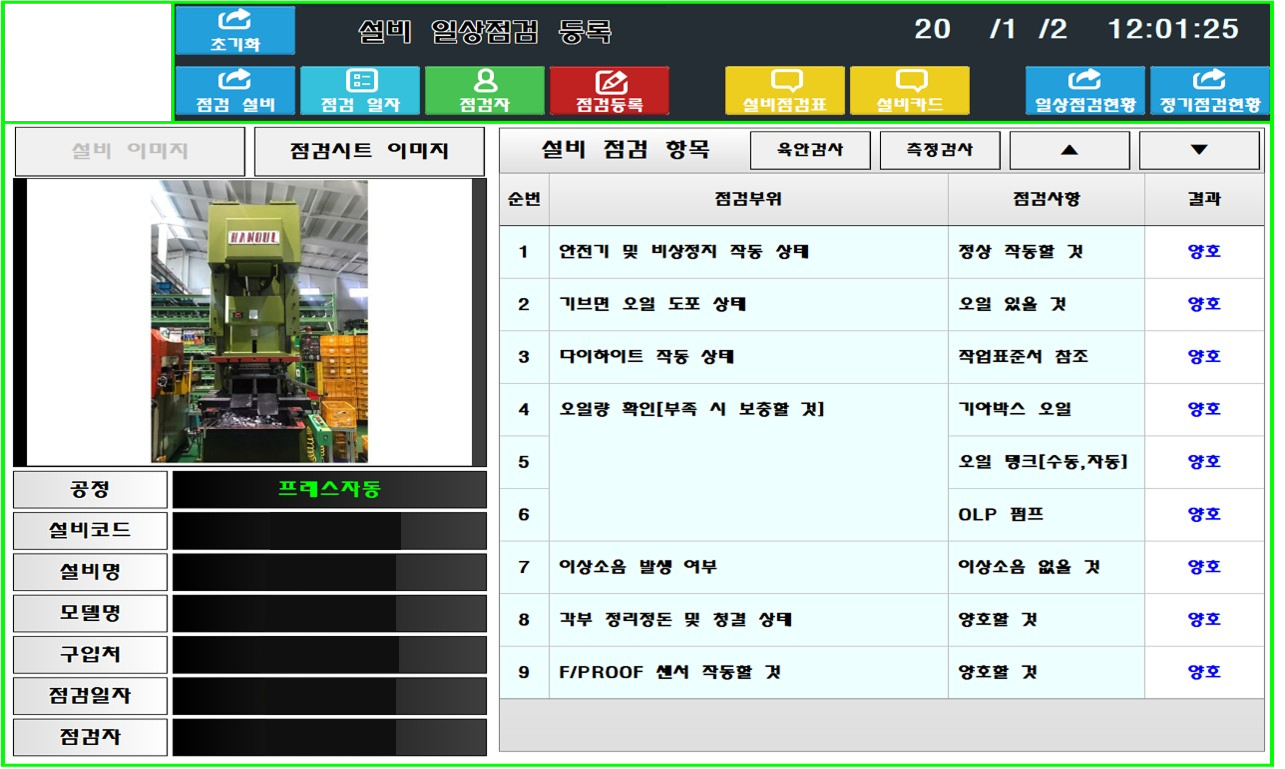
Task: Select the 측정검사 measurement inspection button
Action: (940, 150)
